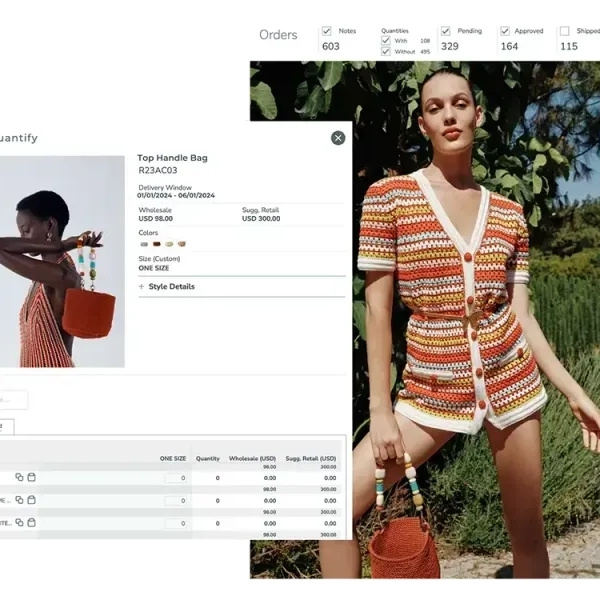Image resolution: width=600 pixels, height=600 pixels.
Task: Enable the Shipped orders checkbox
Action: point(565,31)
